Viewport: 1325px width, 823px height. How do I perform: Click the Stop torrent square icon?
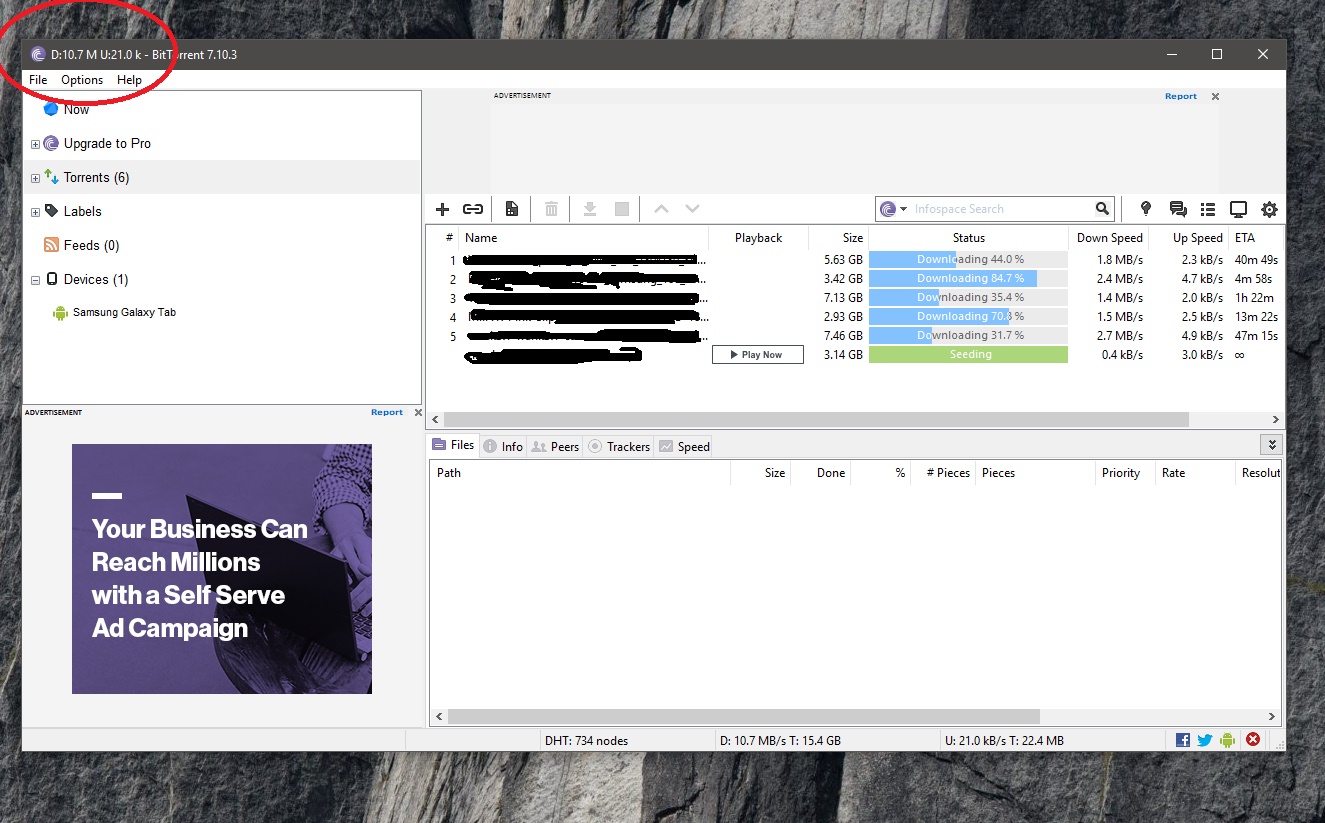point(622,209)
